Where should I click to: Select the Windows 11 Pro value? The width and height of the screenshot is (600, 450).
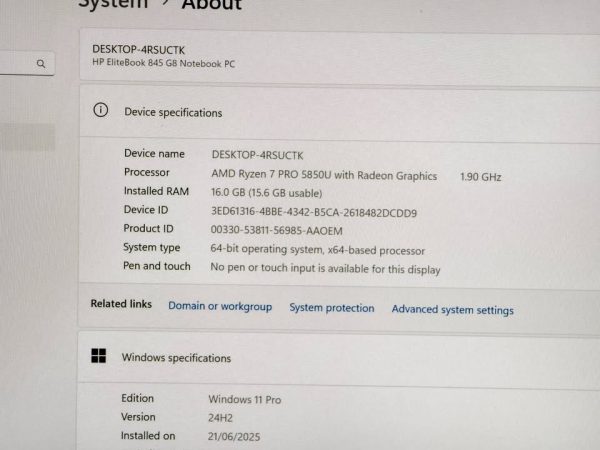click(245, 399)
